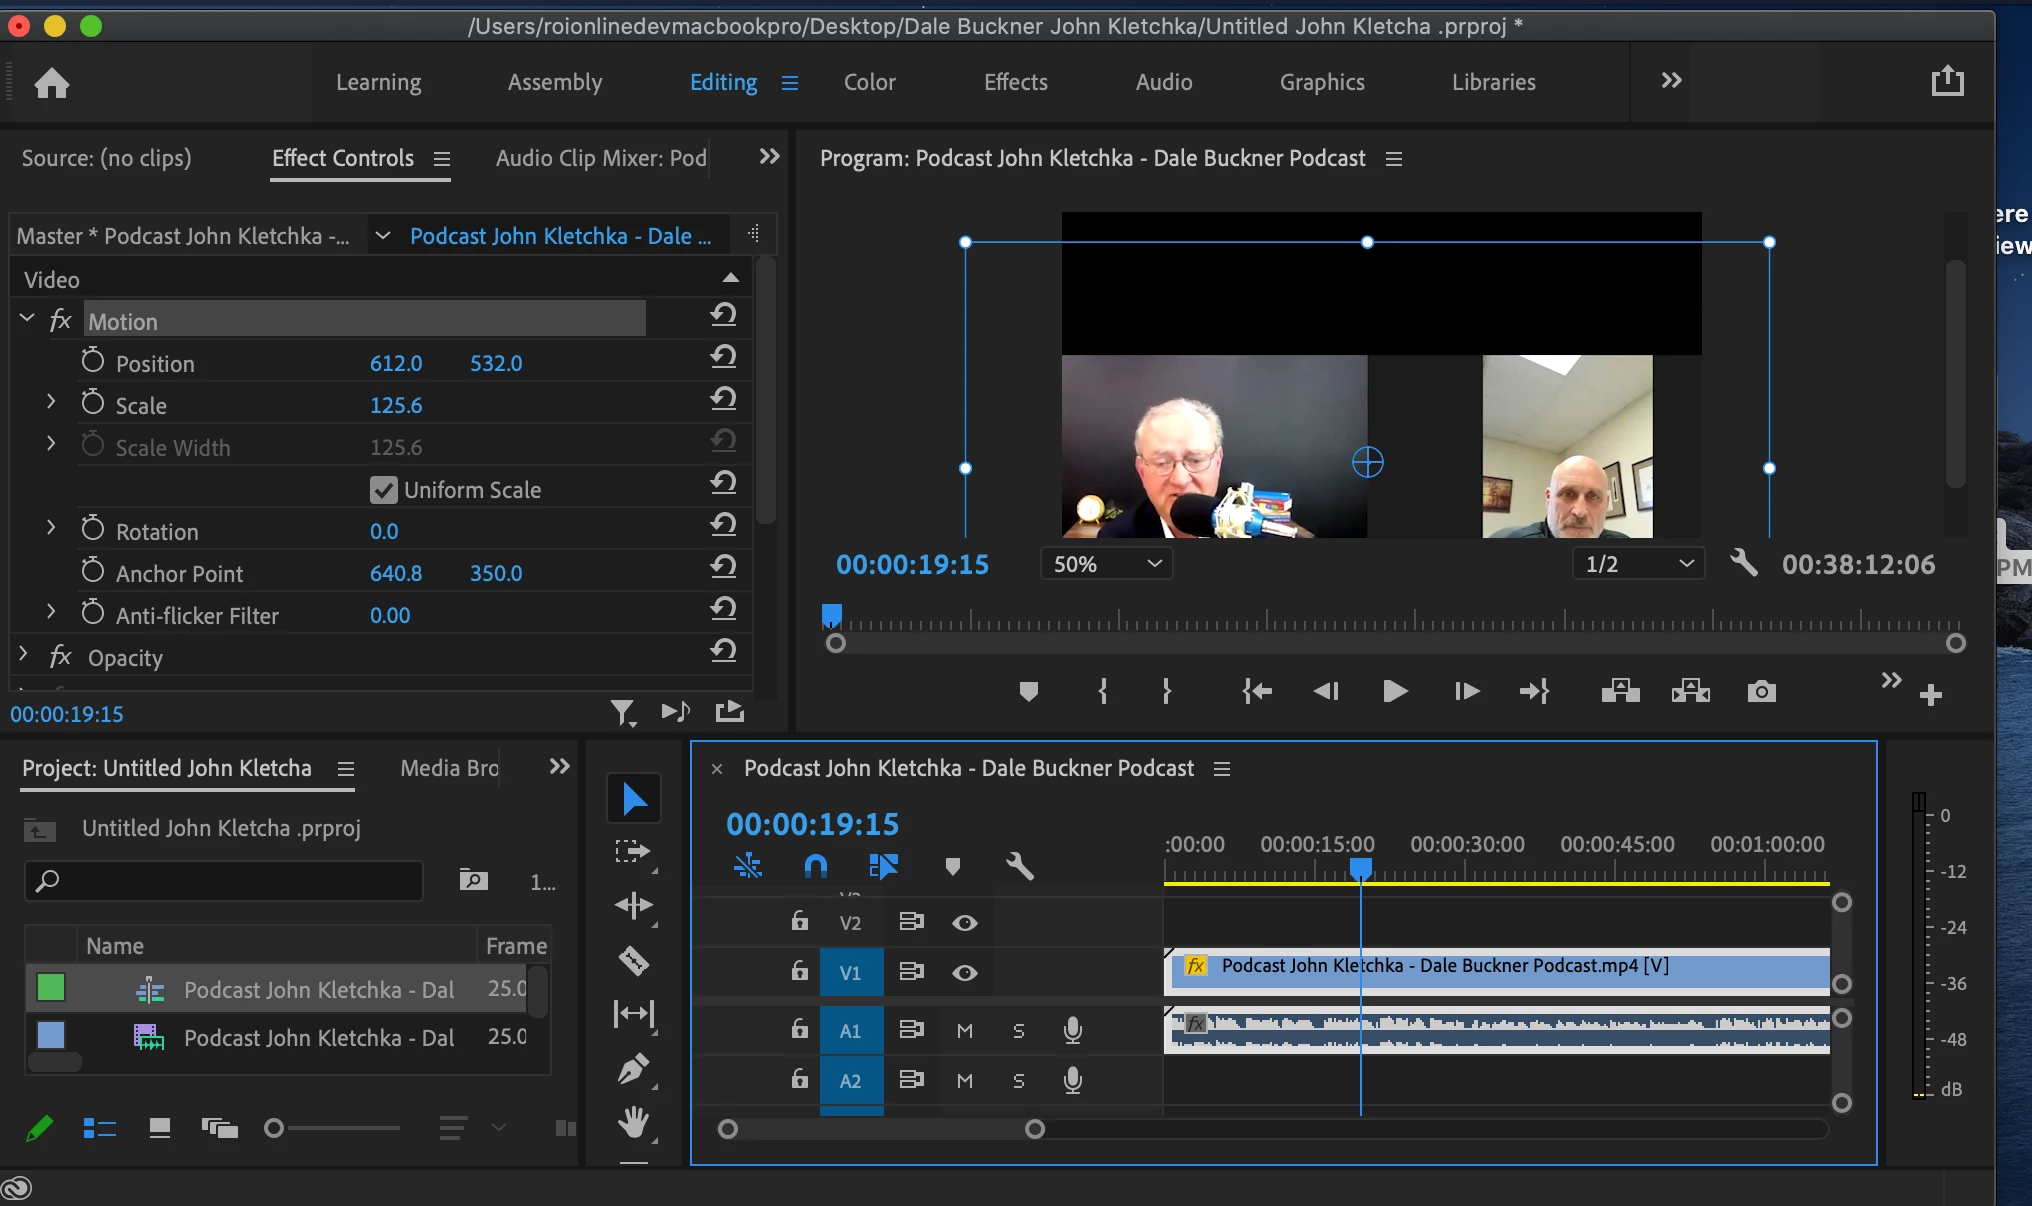Add a marker in Program Monitor
This screenshot has width=2032, height=1206.
coord(1028,692)
